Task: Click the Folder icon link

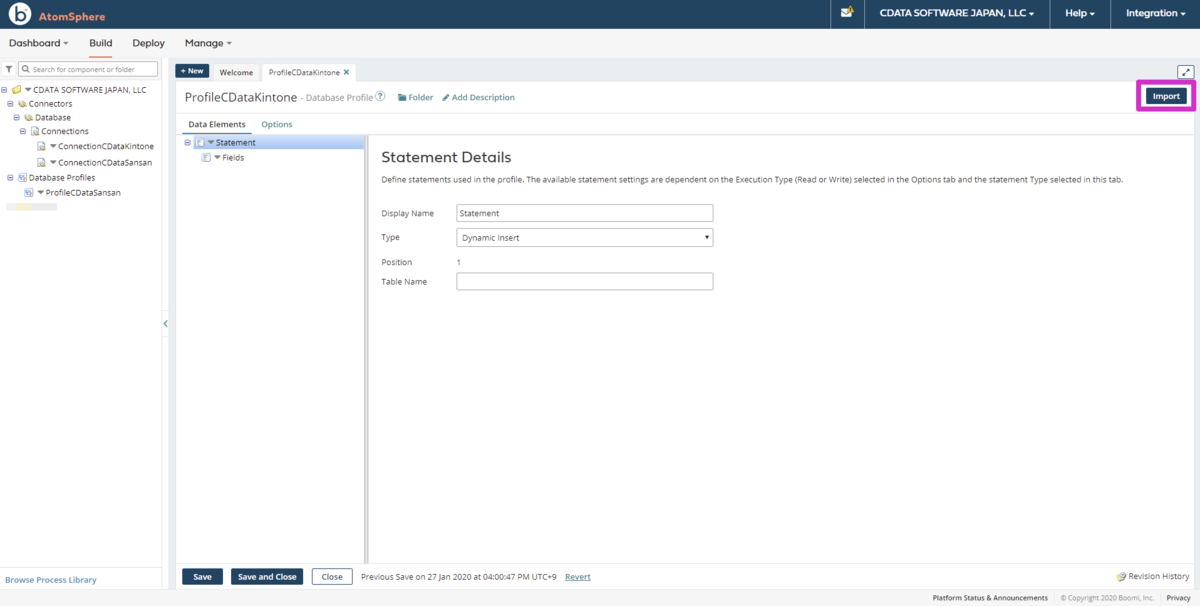Action: tap(402, 98)
